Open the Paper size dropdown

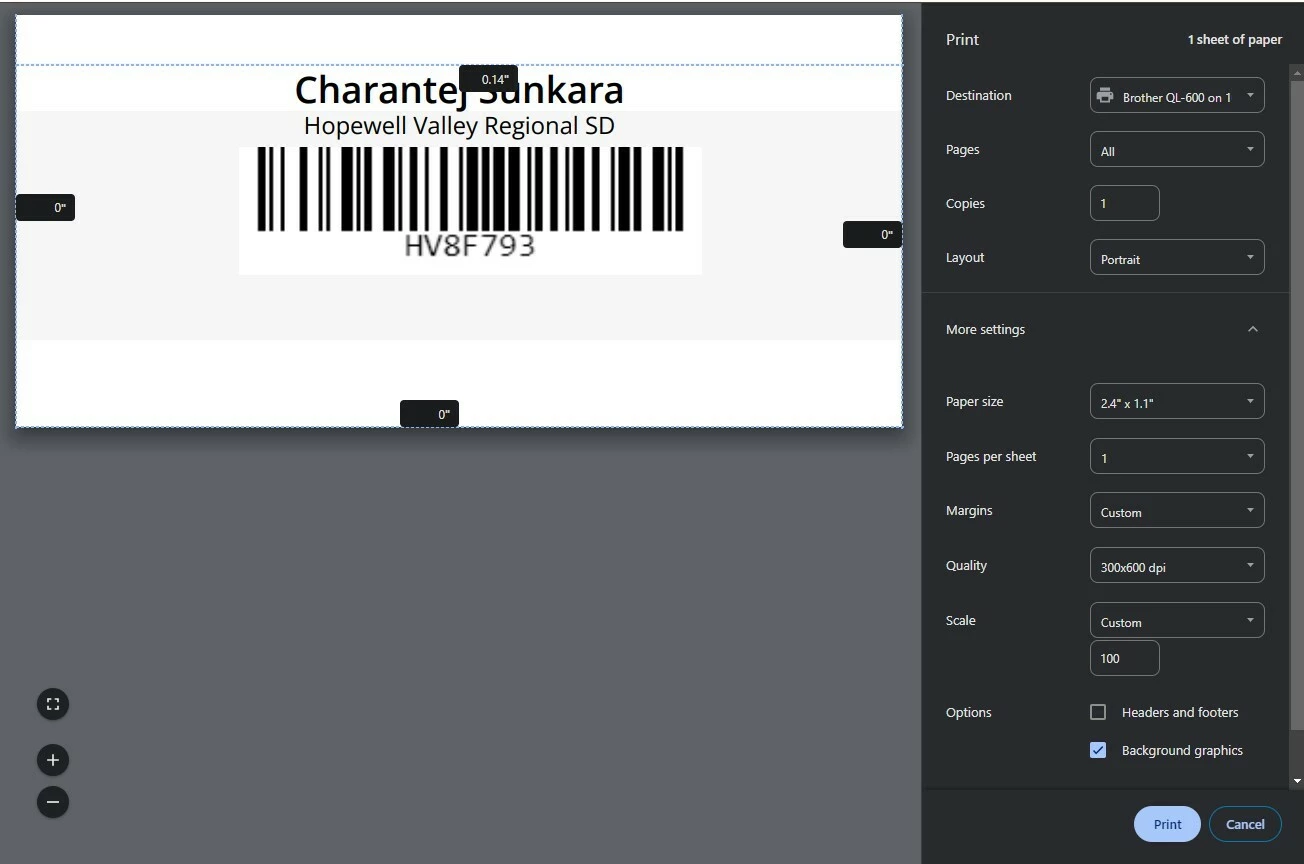coord(1177,402)
